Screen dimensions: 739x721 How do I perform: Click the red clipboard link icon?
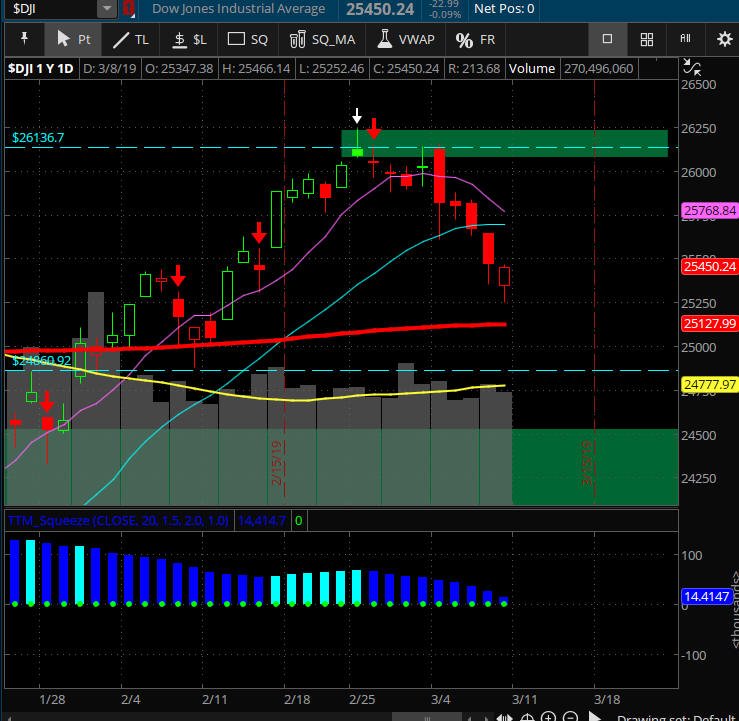click(129, 8)
